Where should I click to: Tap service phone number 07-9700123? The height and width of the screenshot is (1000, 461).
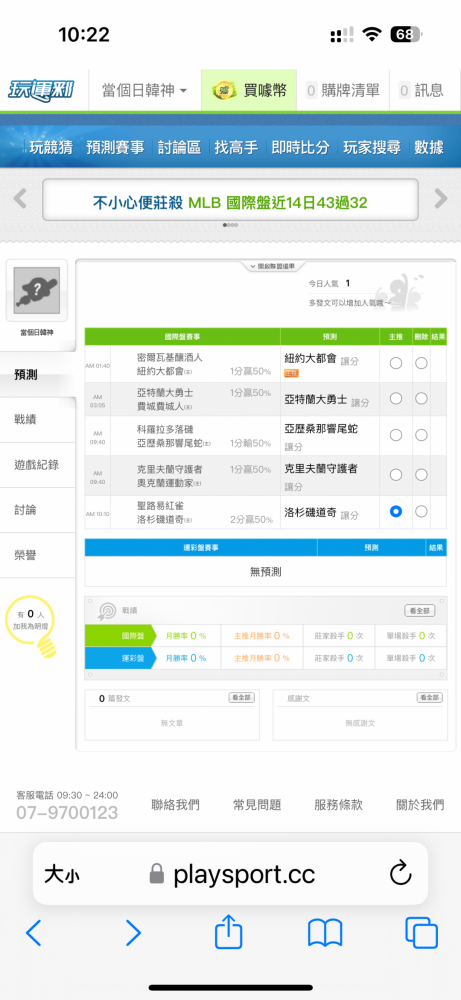point(67,813)
